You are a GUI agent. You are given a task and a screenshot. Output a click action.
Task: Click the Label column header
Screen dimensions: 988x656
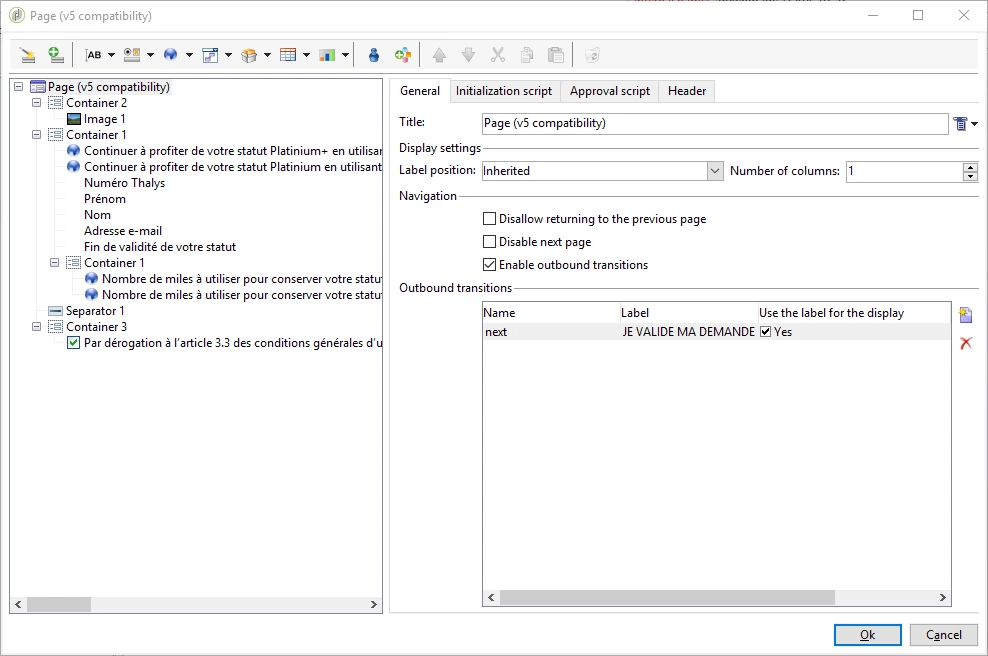[689, 313]
